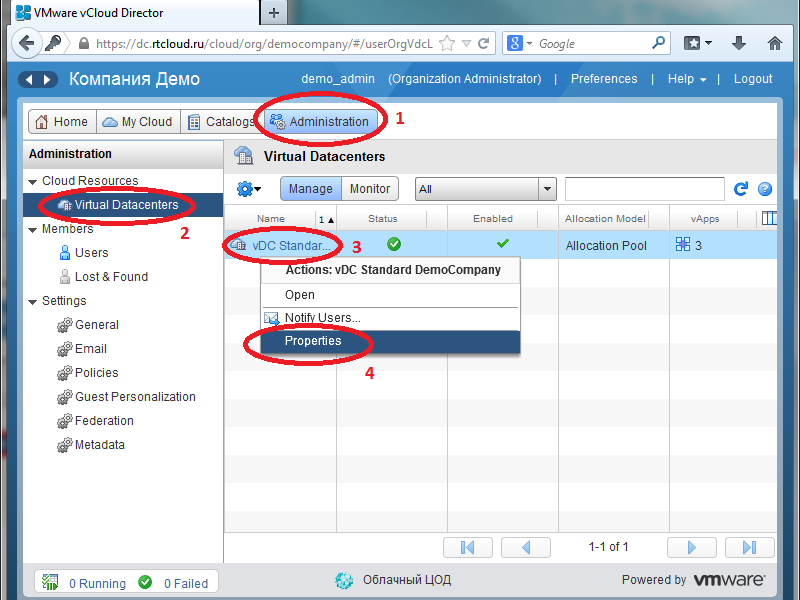Go to the previous page

point(526,547)
